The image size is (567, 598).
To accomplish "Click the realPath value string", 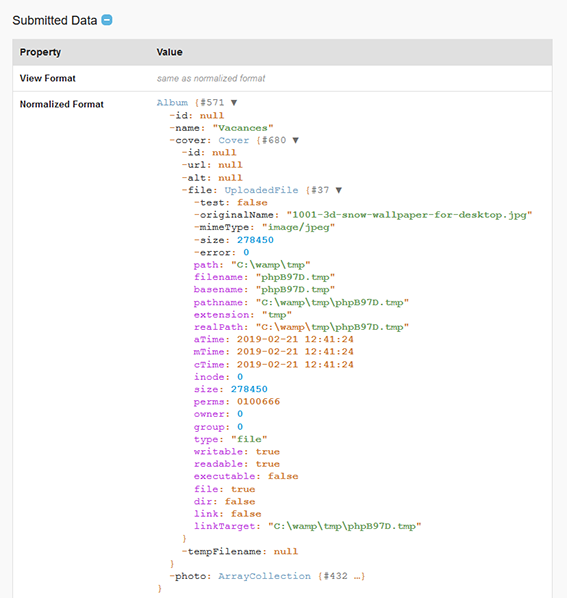I will 332,327.
